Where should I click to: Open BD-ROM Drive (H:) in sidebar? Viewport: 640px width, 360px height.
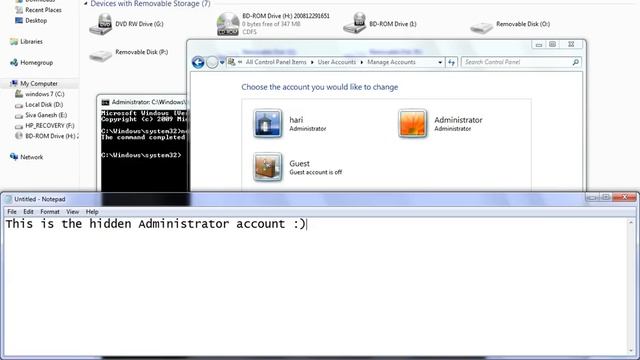(x=52, y=136)
